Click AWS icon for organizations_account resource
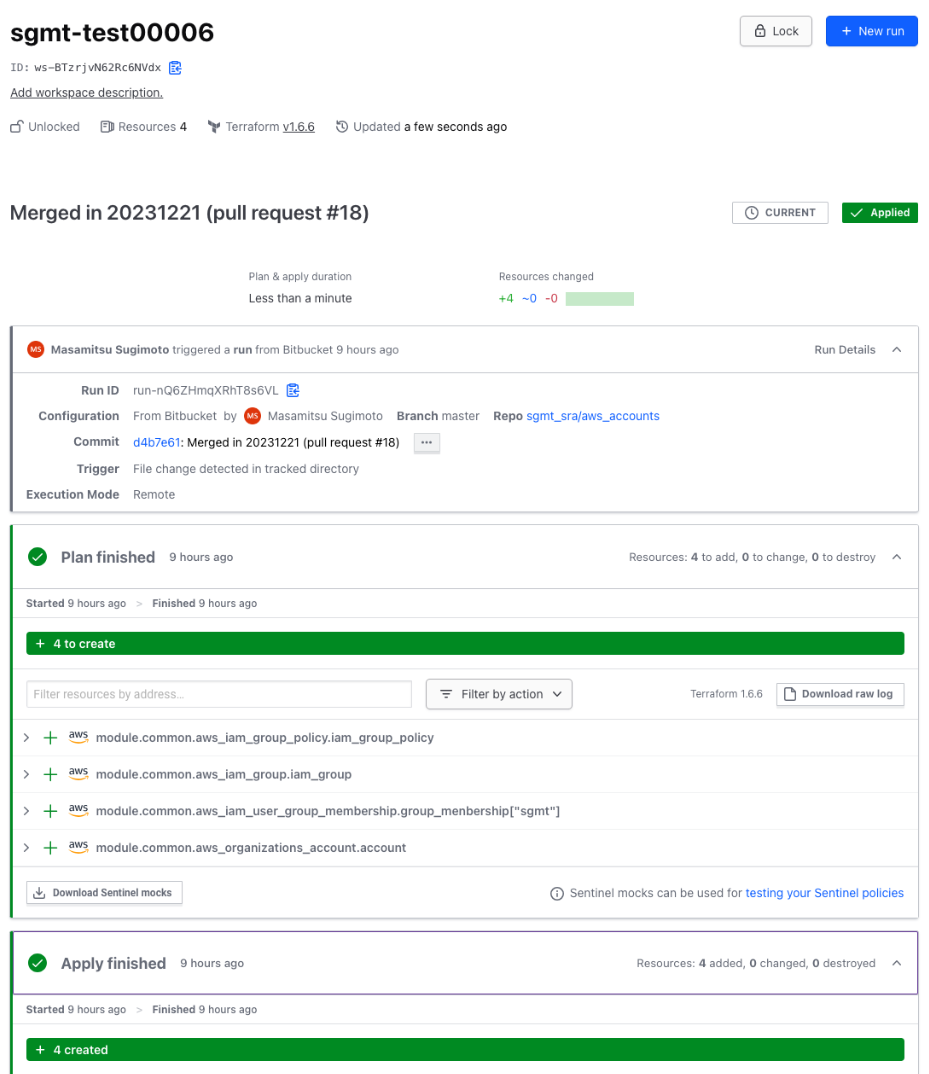The width and height of the screenshot is (929, 1074). click(78, 847)
